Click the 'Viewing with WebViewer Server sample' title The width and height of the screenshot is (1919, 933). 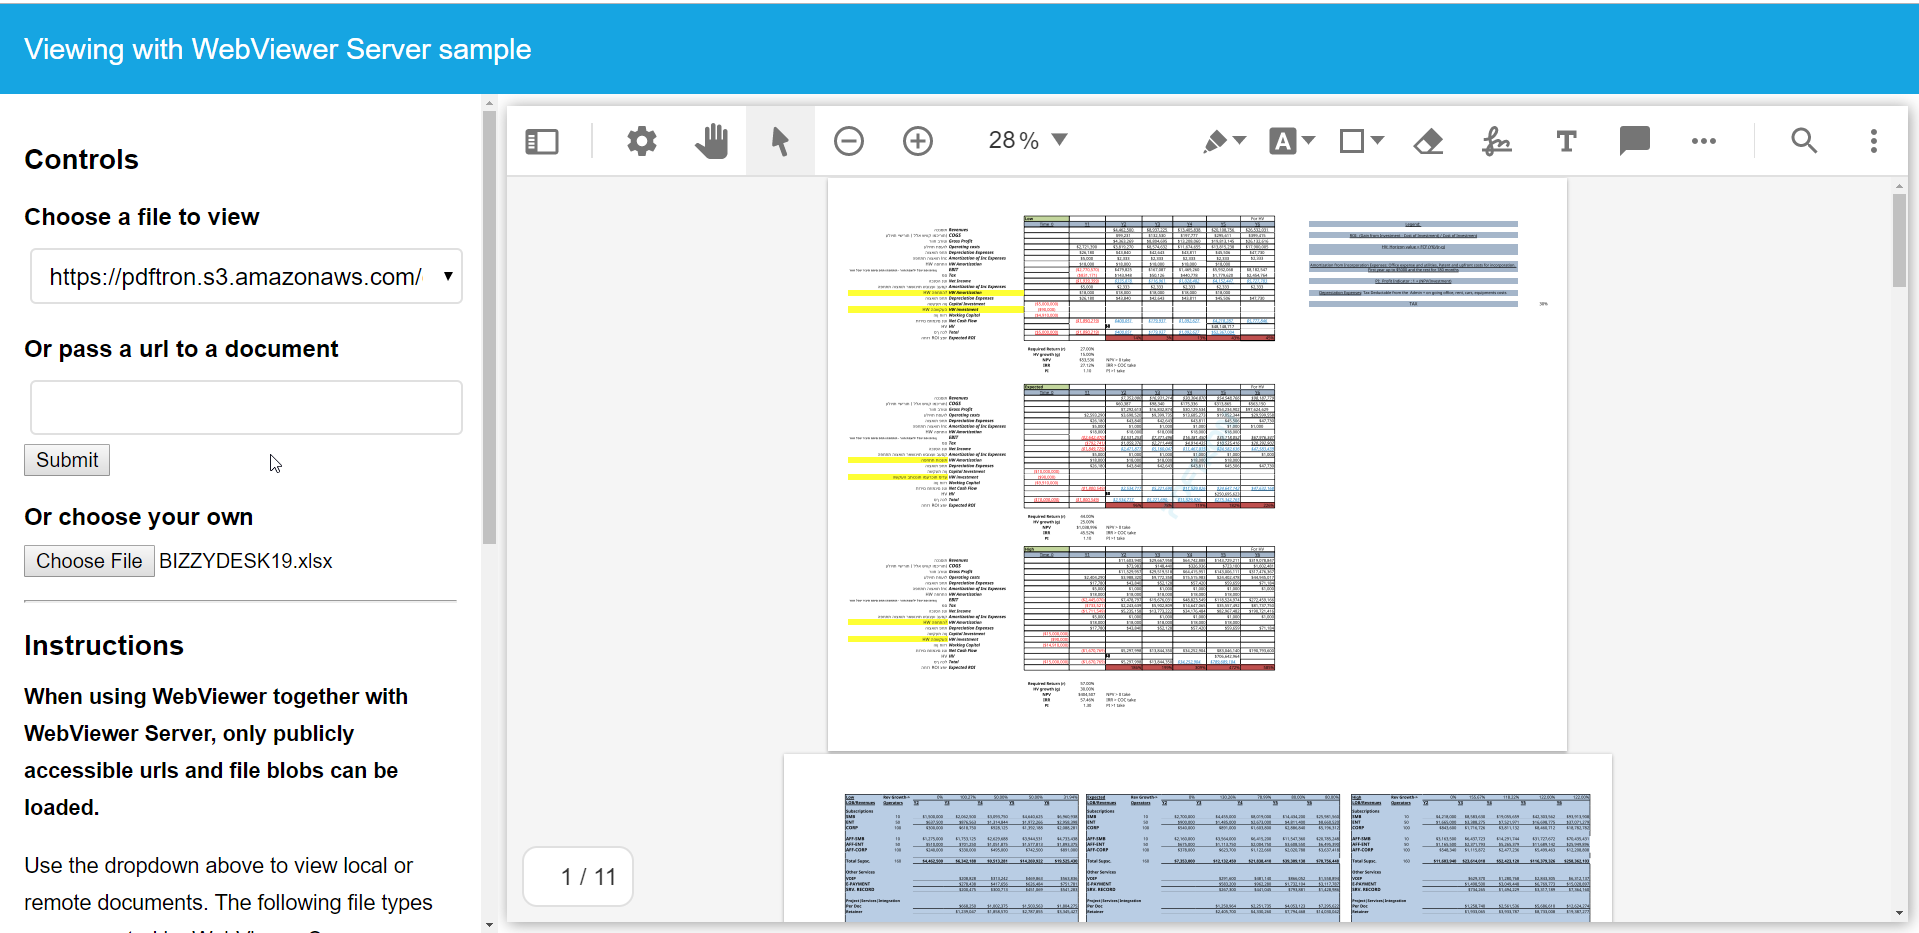click(277, 49)
